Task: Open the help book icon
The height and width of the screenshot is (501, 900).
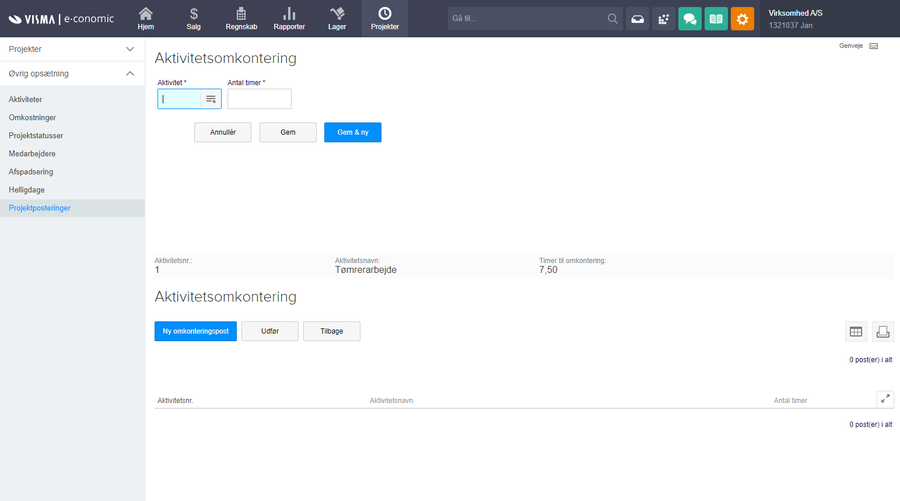Action: click(716, 19)
